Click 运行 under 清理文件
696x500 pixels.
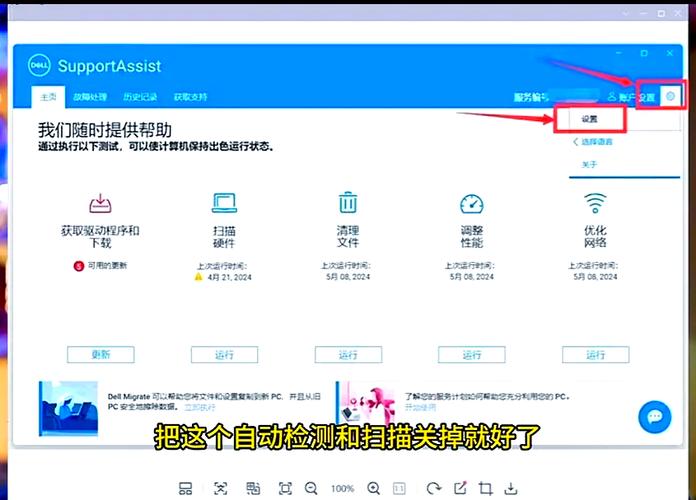tap(348, 355)
